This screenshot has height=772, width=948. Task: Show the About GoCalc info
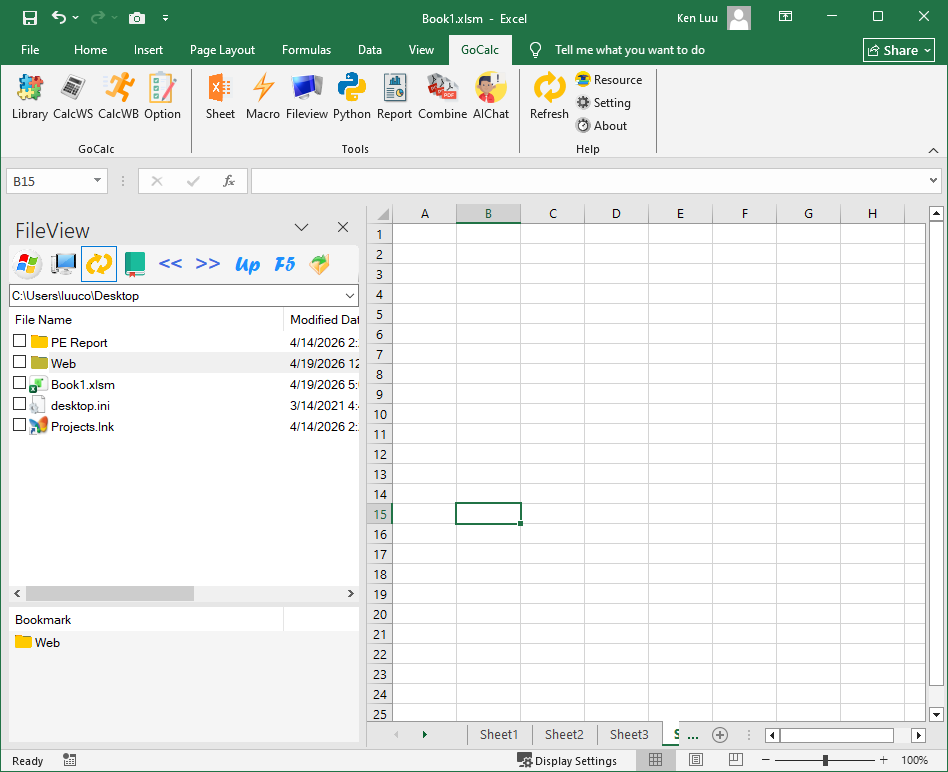(602, 126)
